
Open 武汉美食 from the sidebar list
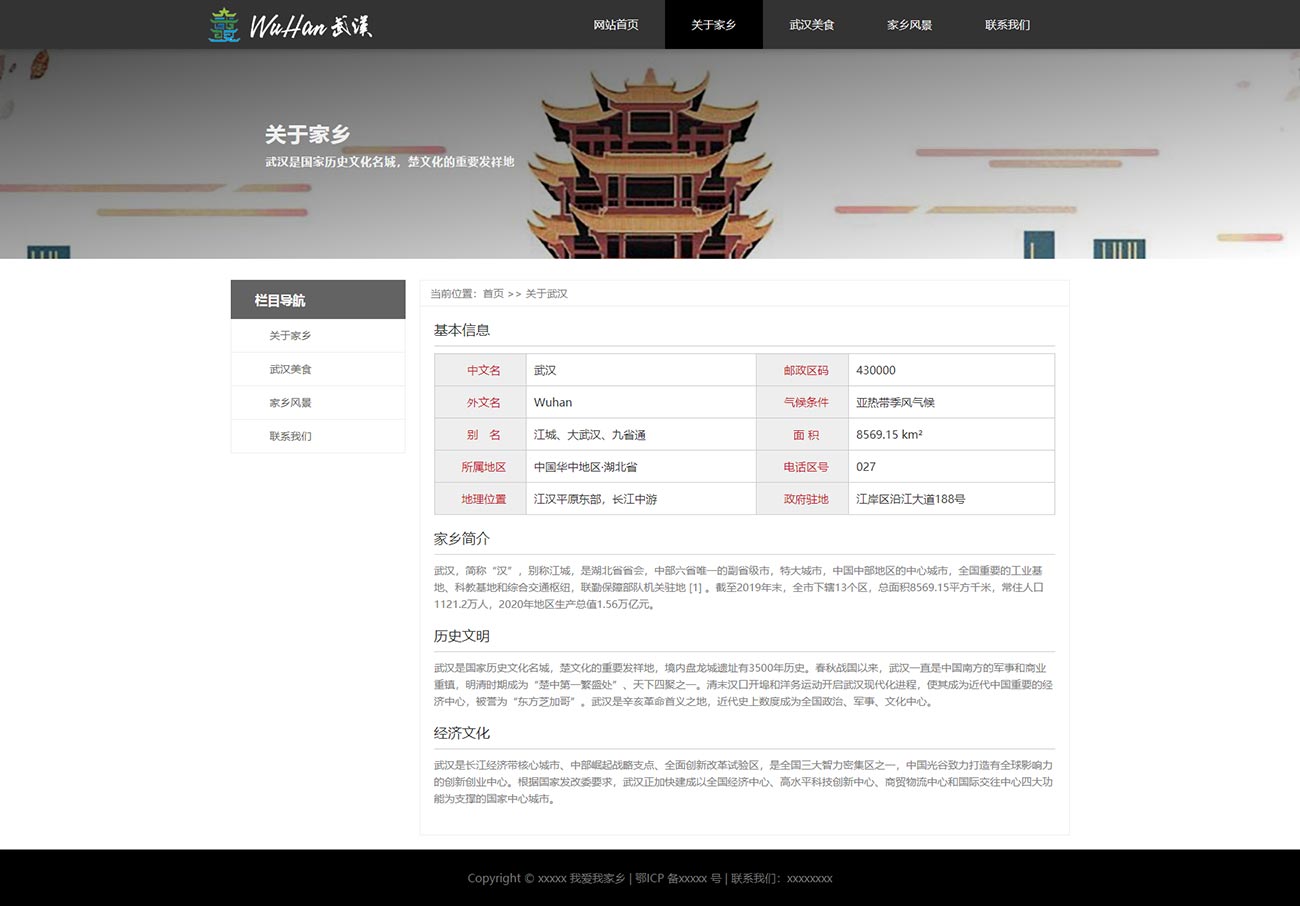(290, 370)
